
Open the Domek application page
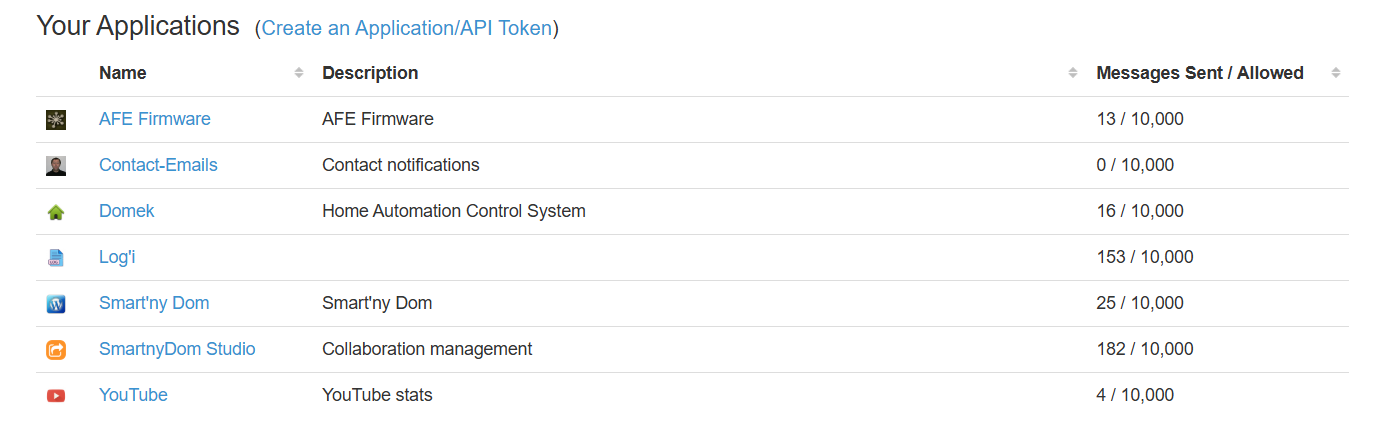click(127, 211)
